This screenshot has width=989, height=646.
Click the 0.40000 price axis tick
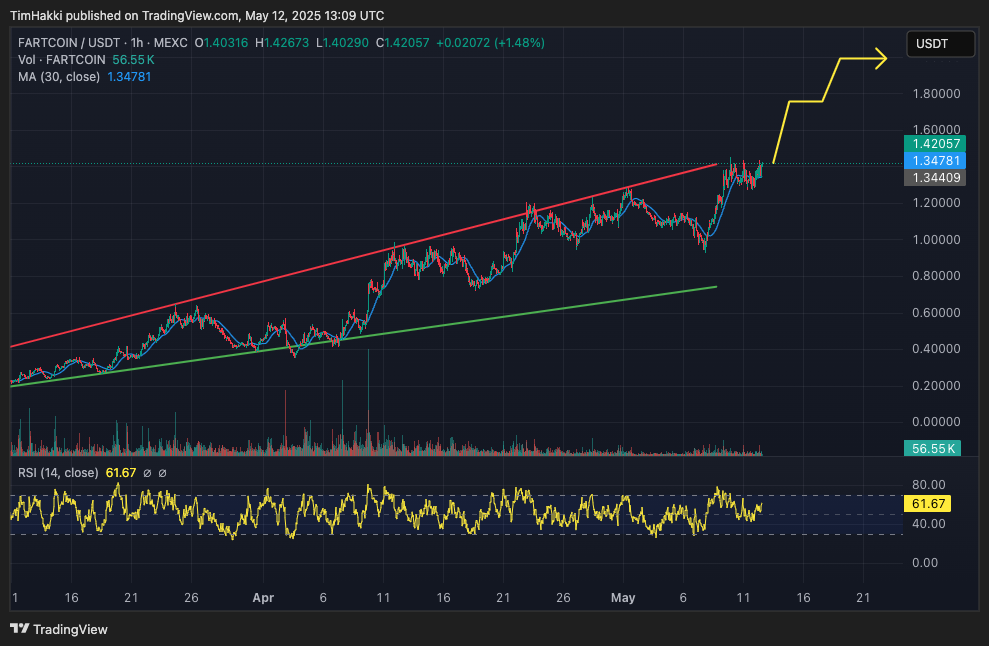936,349
